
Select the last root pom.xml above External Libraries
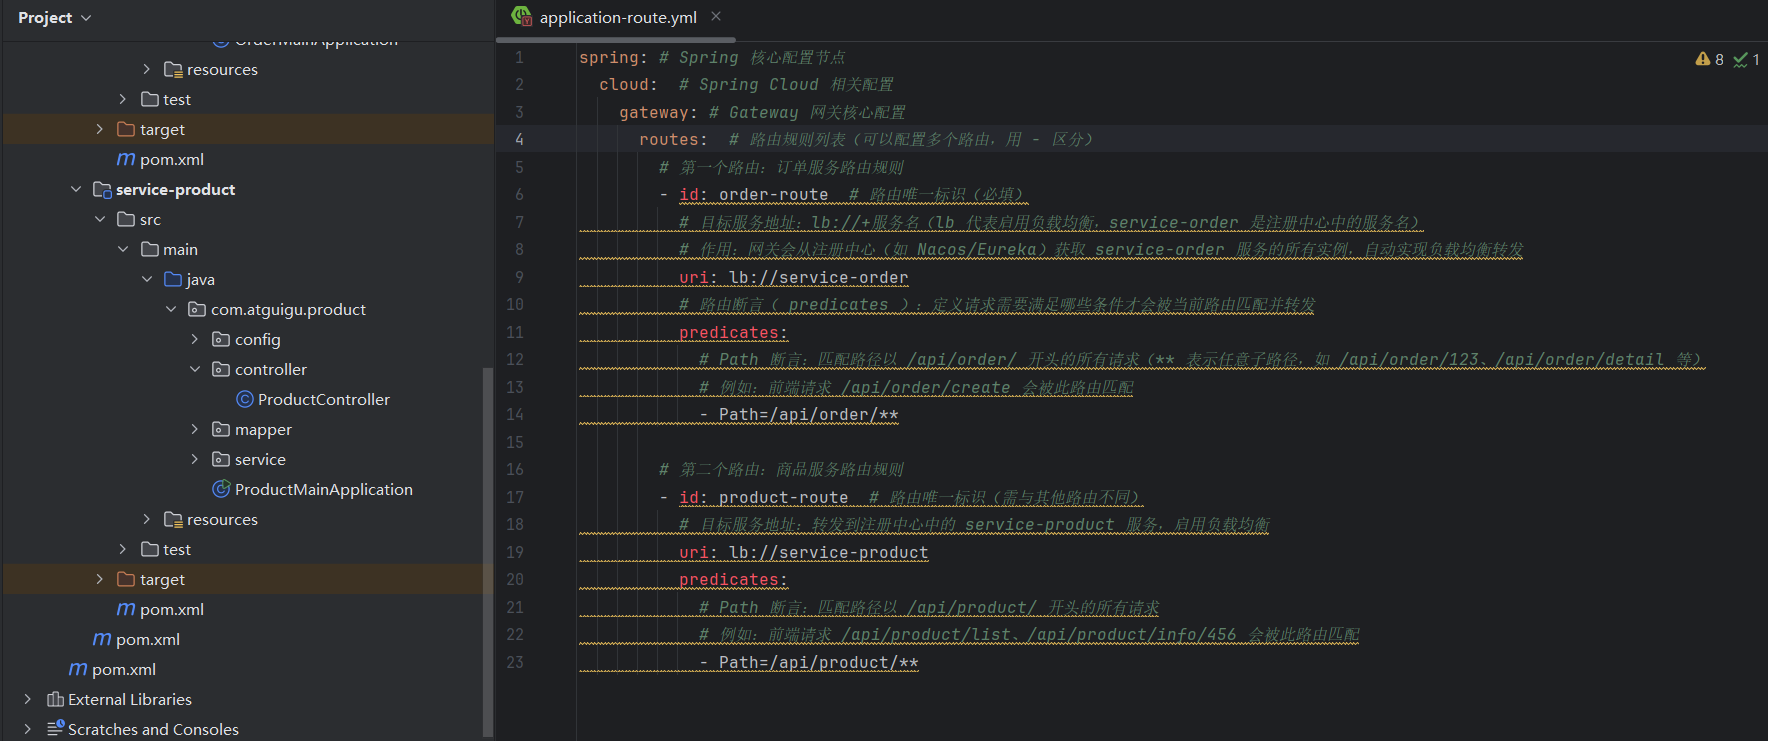pos(124,669)
